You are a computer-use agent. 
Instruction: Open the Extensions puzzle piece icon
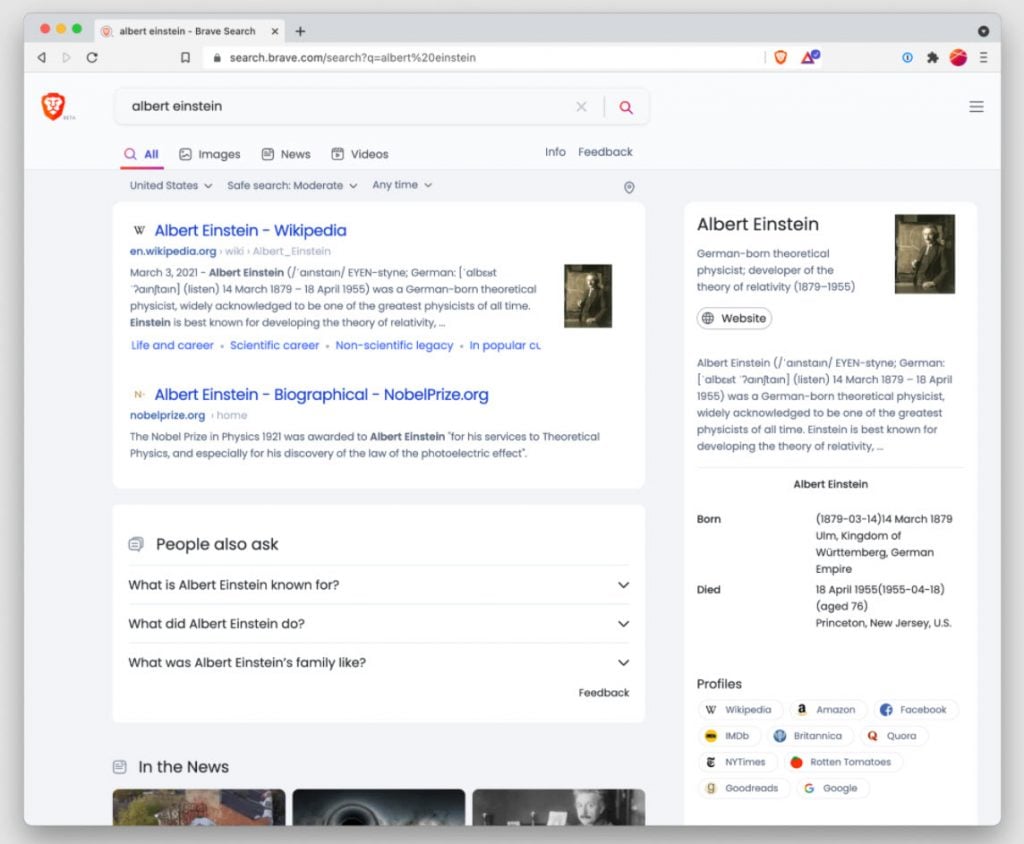coord(933,57)
